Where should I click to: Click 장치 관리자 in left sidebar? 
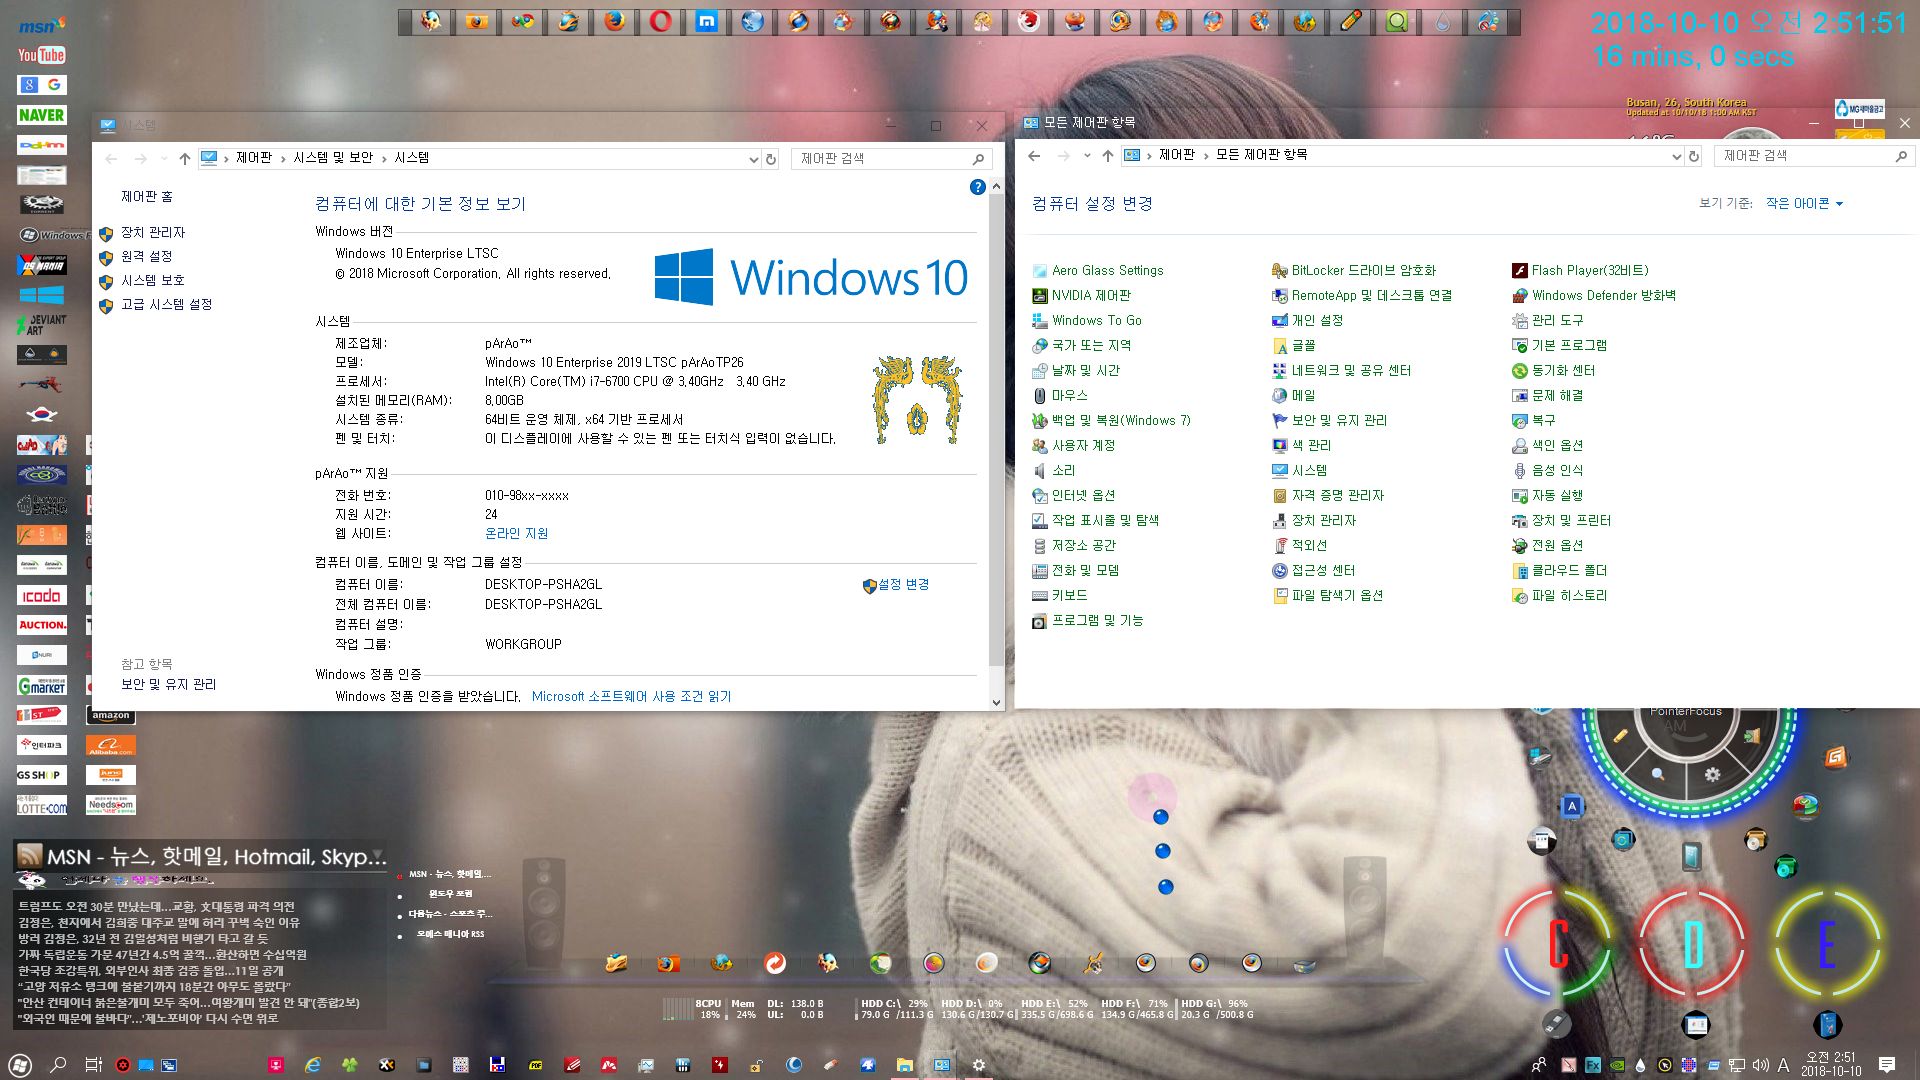point(153,232)
